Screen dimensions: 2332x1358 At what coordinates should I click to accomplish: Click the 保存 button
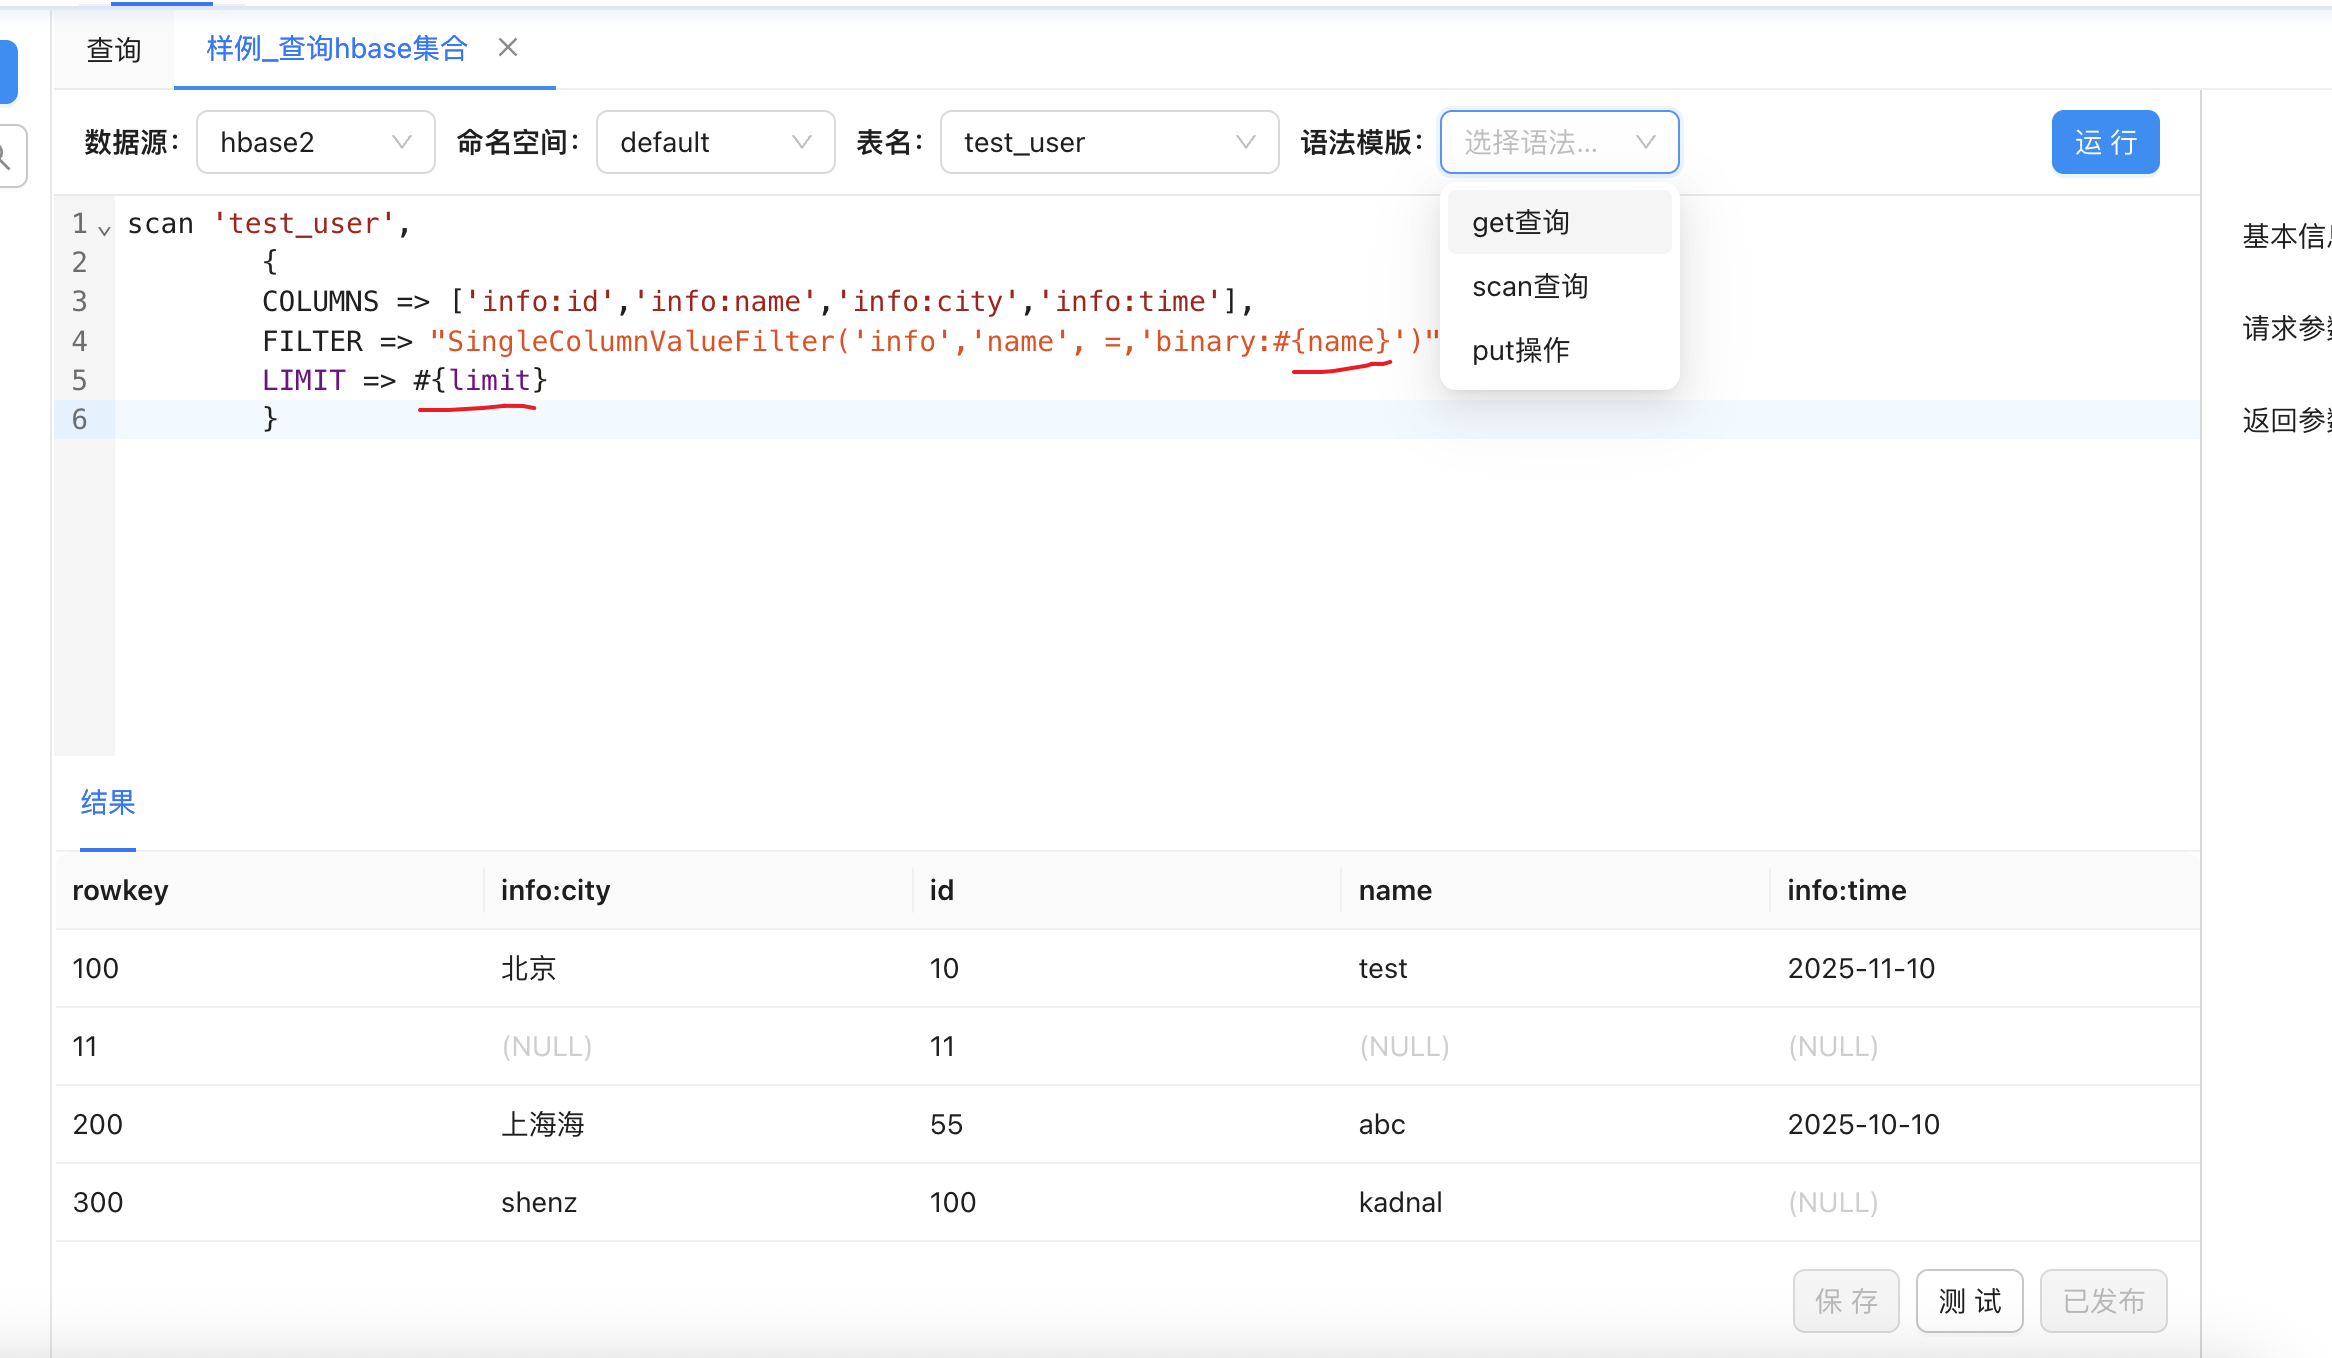pyautogui.click(x=1846, y=1301)
